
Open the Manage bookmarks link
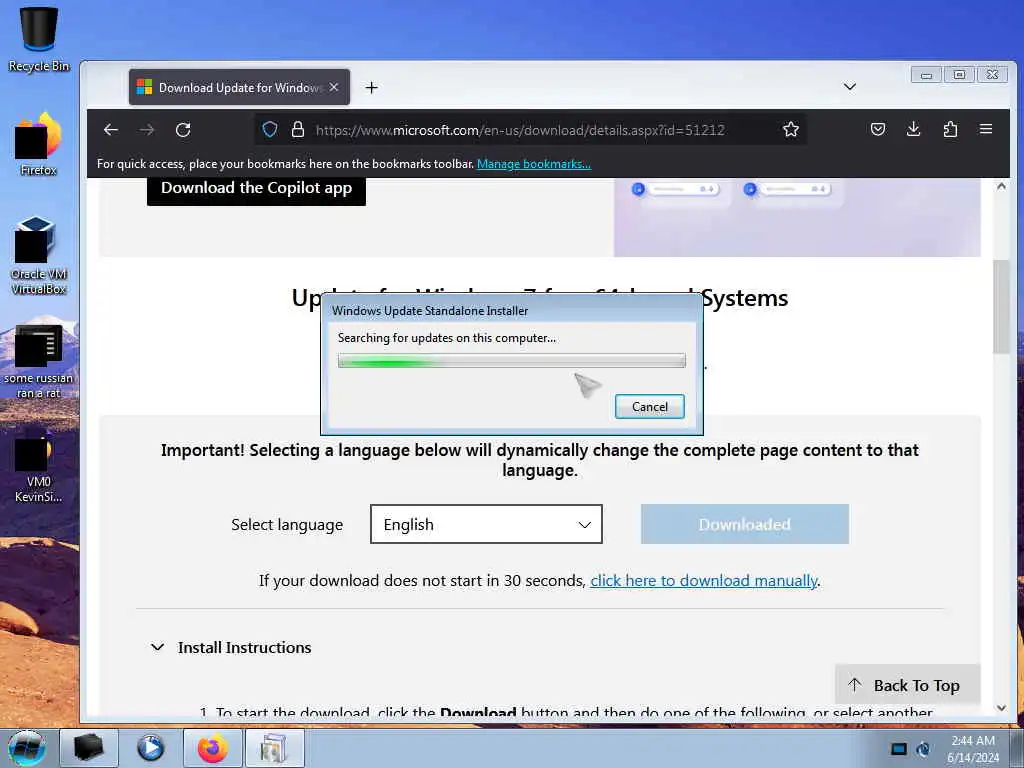pyautogui.click(x=534, y=164)
